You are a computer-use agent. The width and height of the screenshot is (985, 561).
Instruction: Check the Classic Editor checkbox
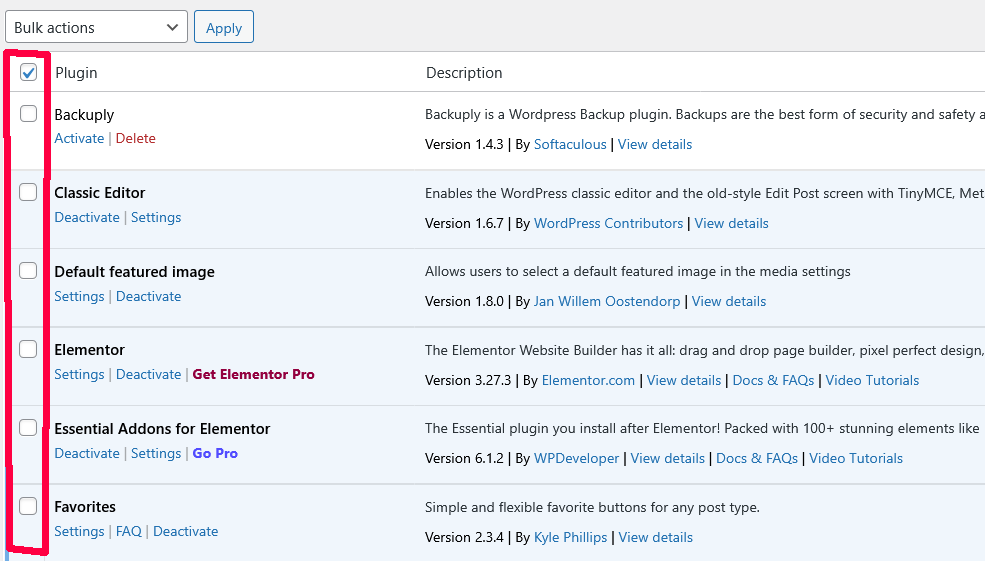click(28, 192)
